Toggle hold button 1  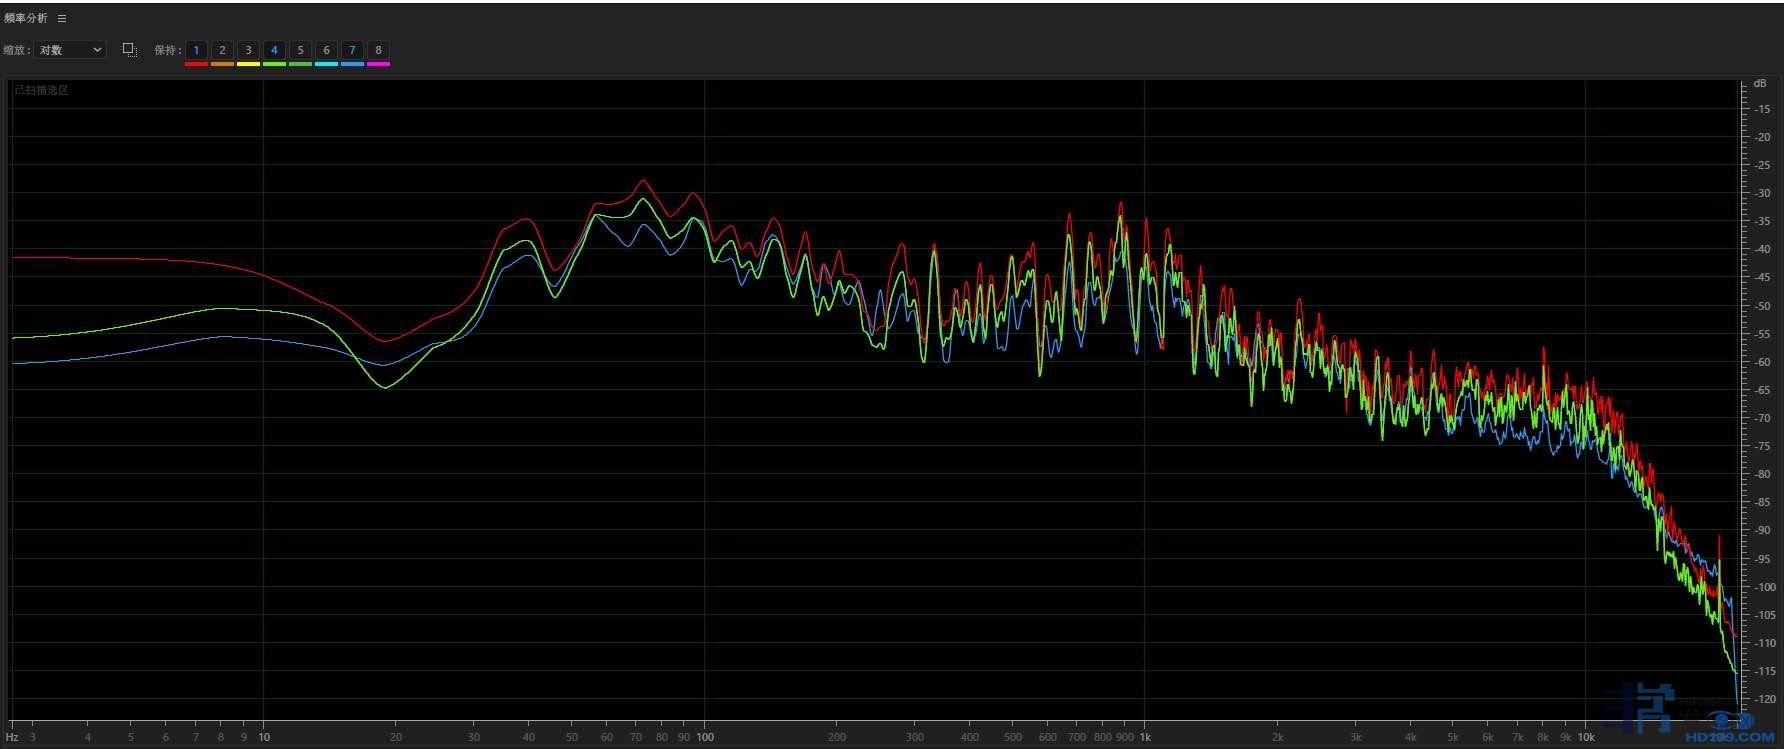click(x=196, y=50)
